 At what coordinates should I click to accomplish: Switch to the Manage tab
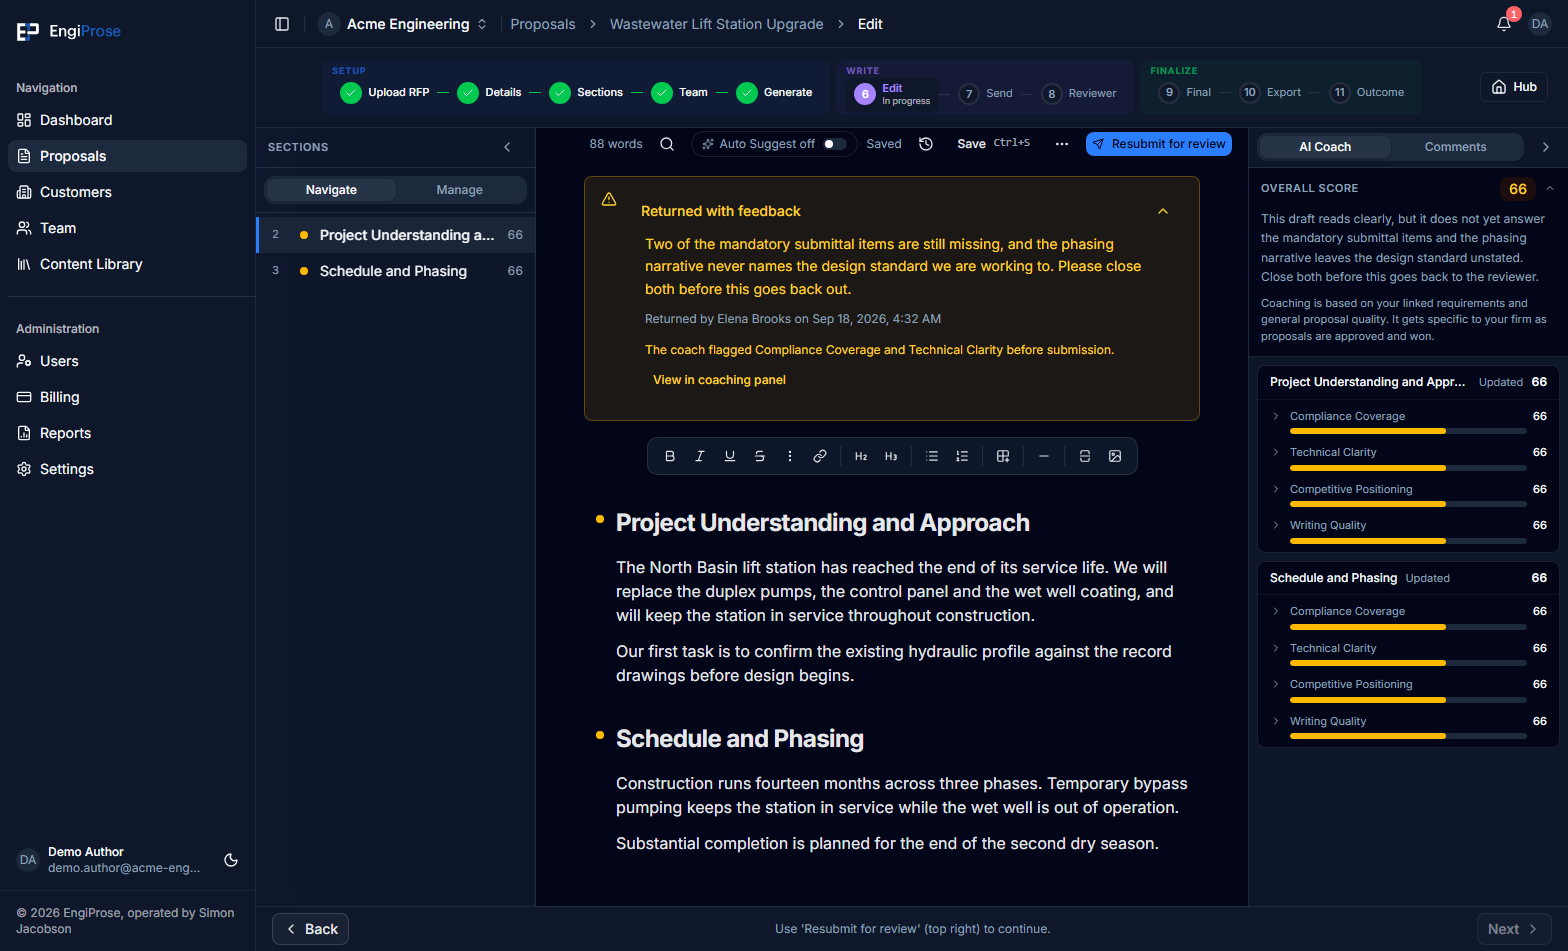(x=460, y=190)
